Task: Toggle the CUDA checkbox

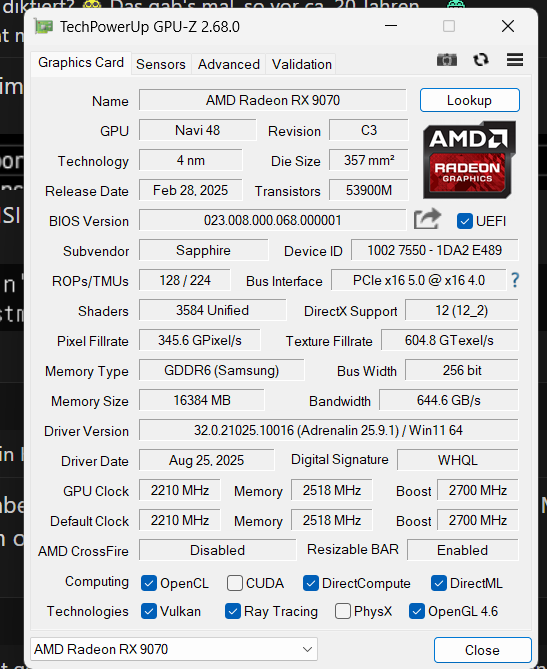Action: click(235, 583)
